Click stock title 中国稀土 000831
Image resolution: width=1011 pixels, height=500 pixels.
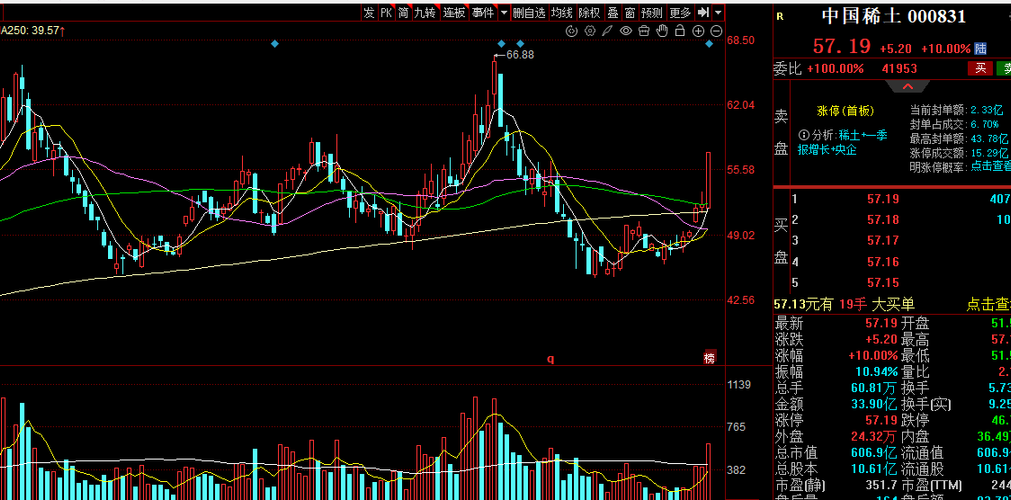point(894,17)
